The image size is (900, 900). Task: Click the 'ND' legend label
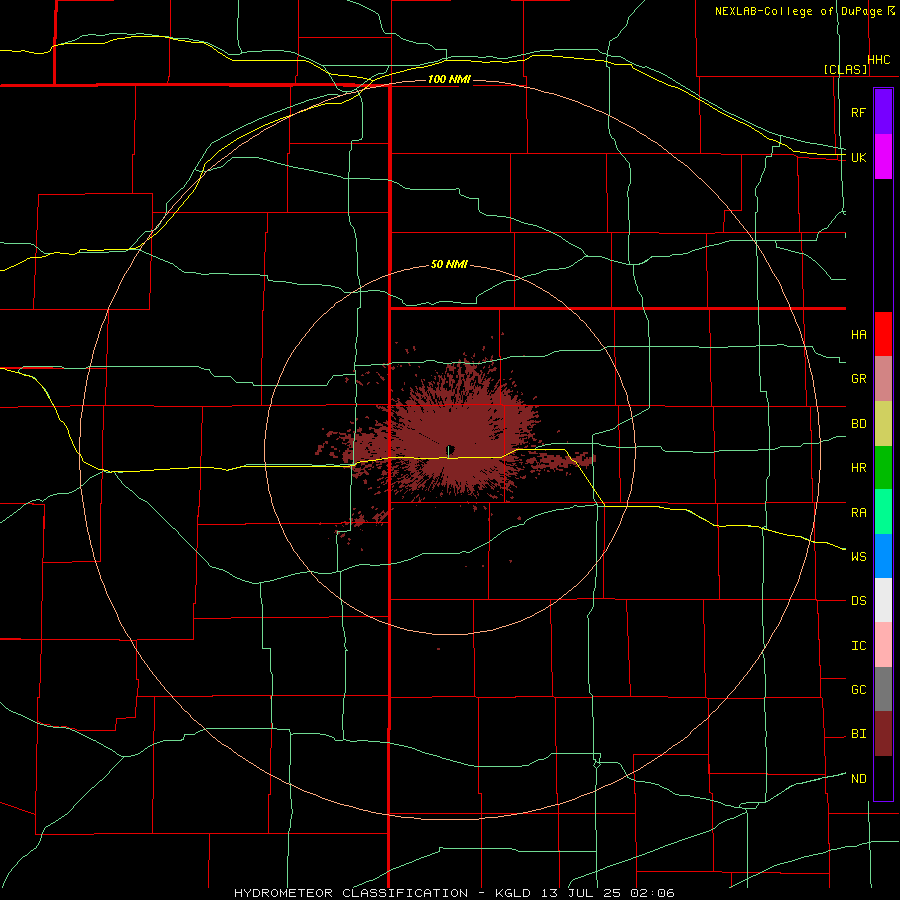pos(859,778)
